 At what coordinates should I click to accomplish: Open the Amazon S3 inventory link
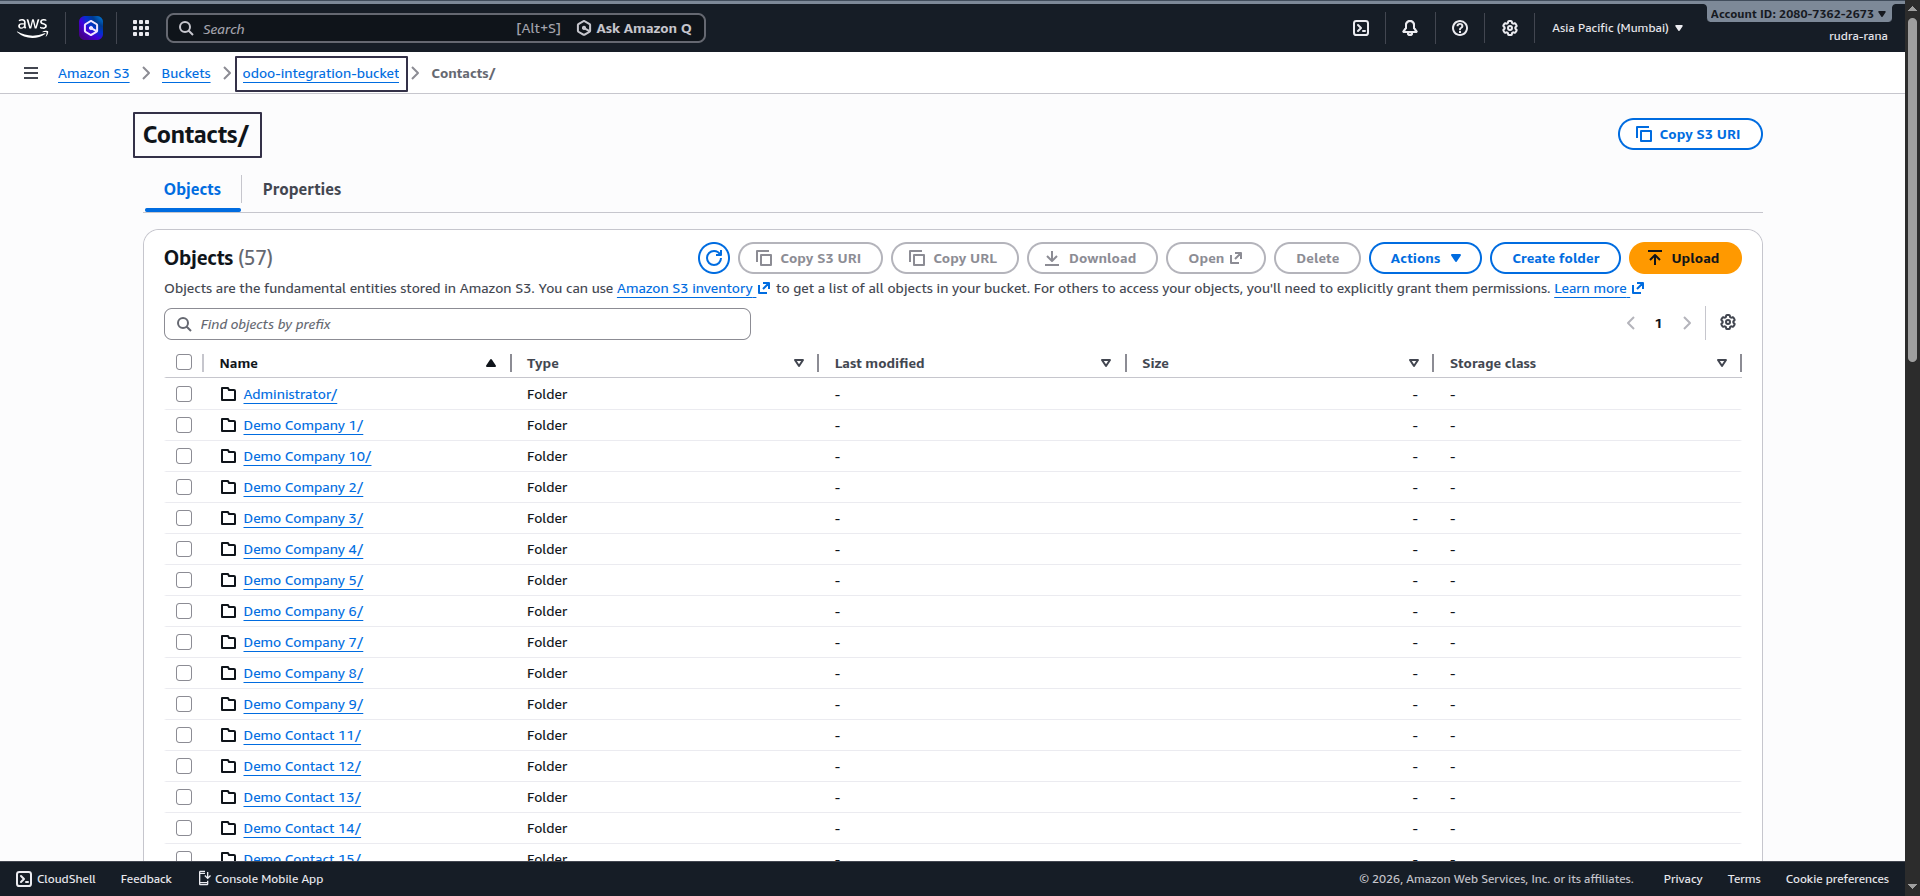(x=693, y=288)
